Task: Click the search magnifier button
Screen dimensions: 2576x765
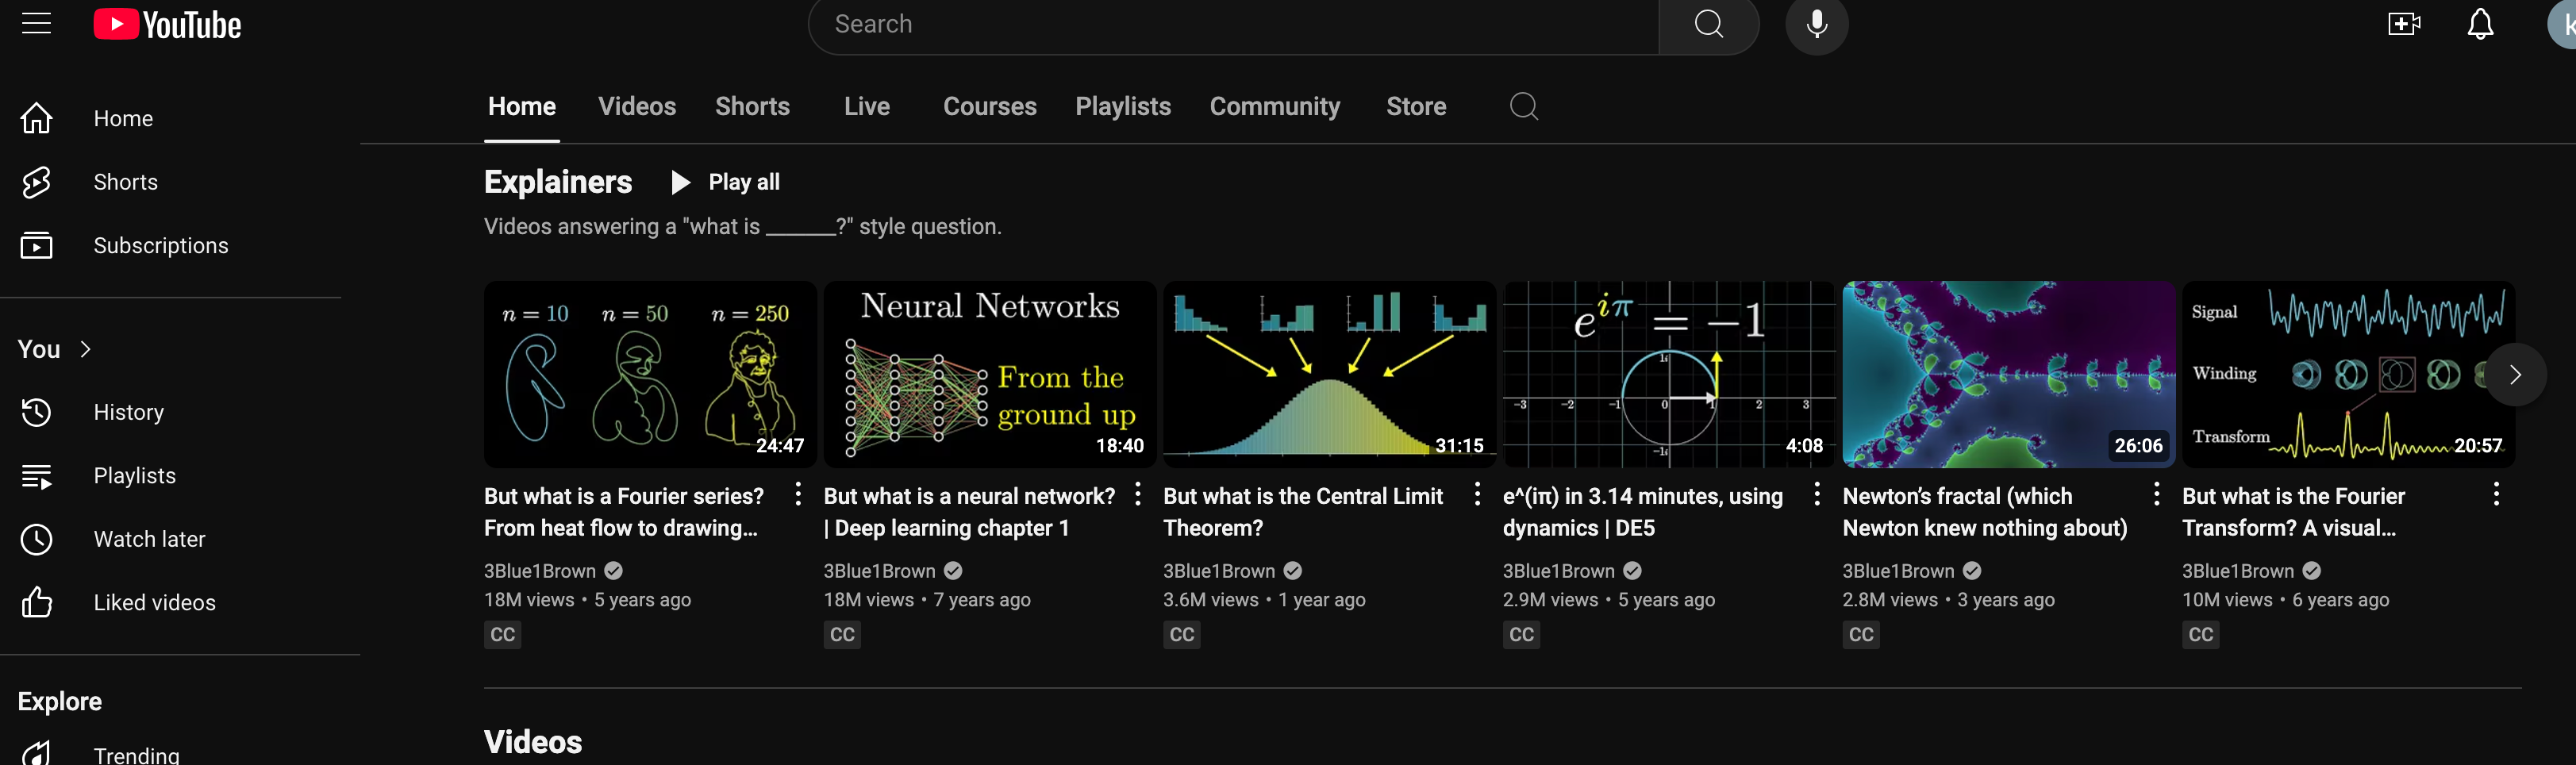Action: click(x=1708, y=24)
